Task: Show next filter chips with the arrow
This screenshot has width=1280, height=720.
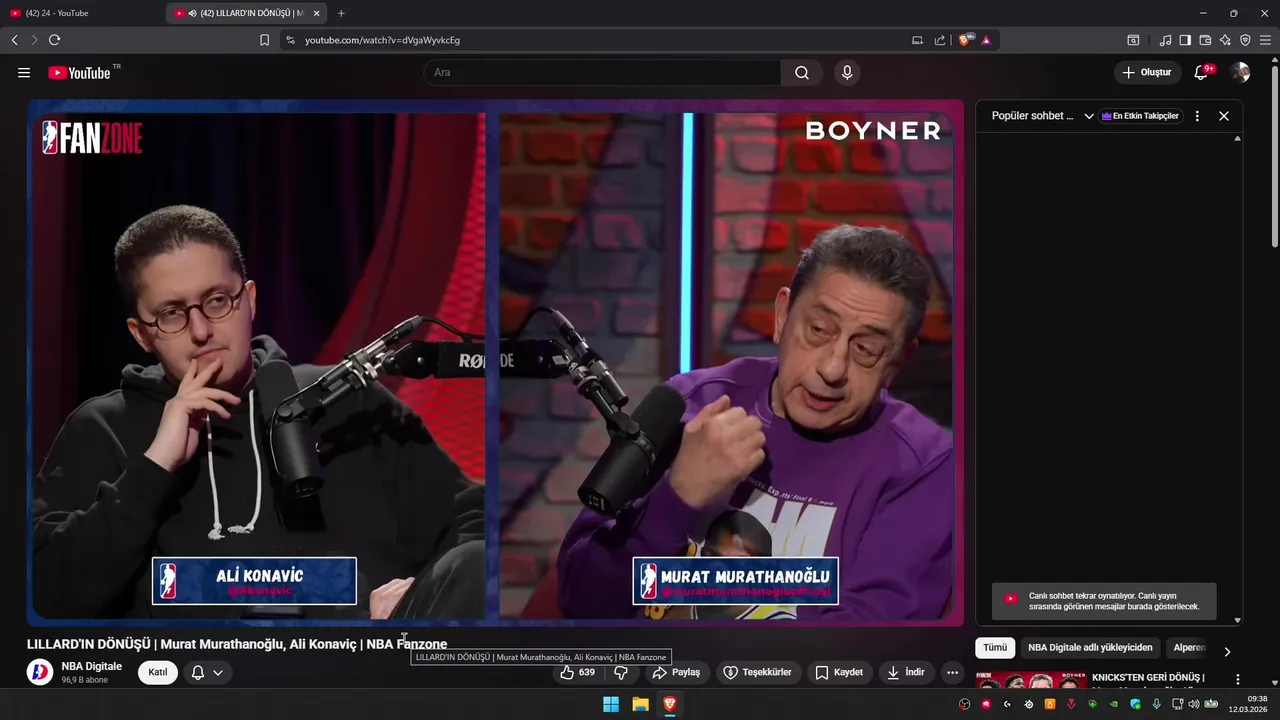Action: tap(1227, 651)
